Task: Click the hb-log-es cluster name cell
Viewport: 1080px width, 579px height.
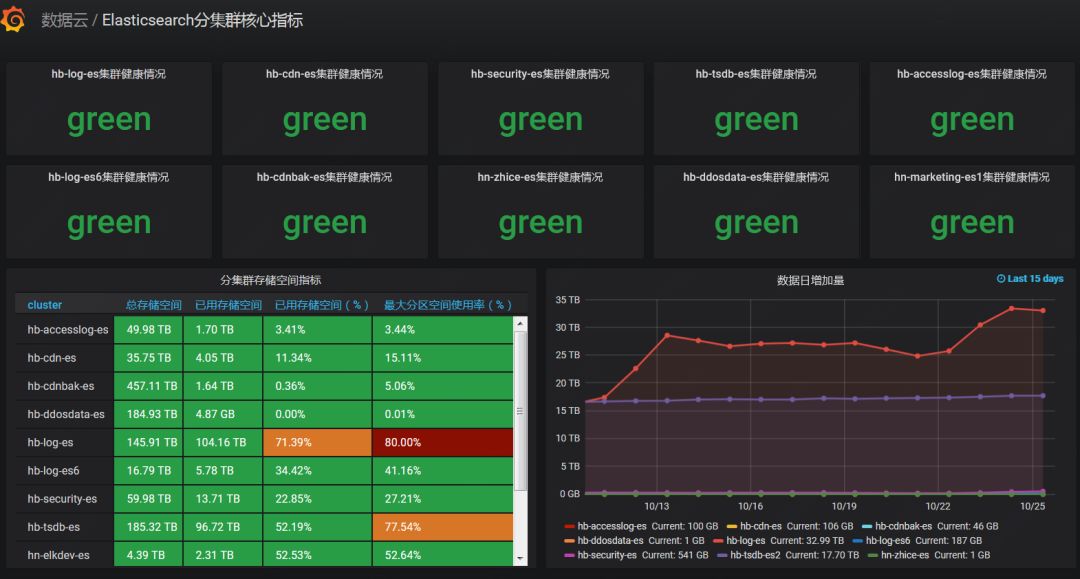Action: click(64, 443)
